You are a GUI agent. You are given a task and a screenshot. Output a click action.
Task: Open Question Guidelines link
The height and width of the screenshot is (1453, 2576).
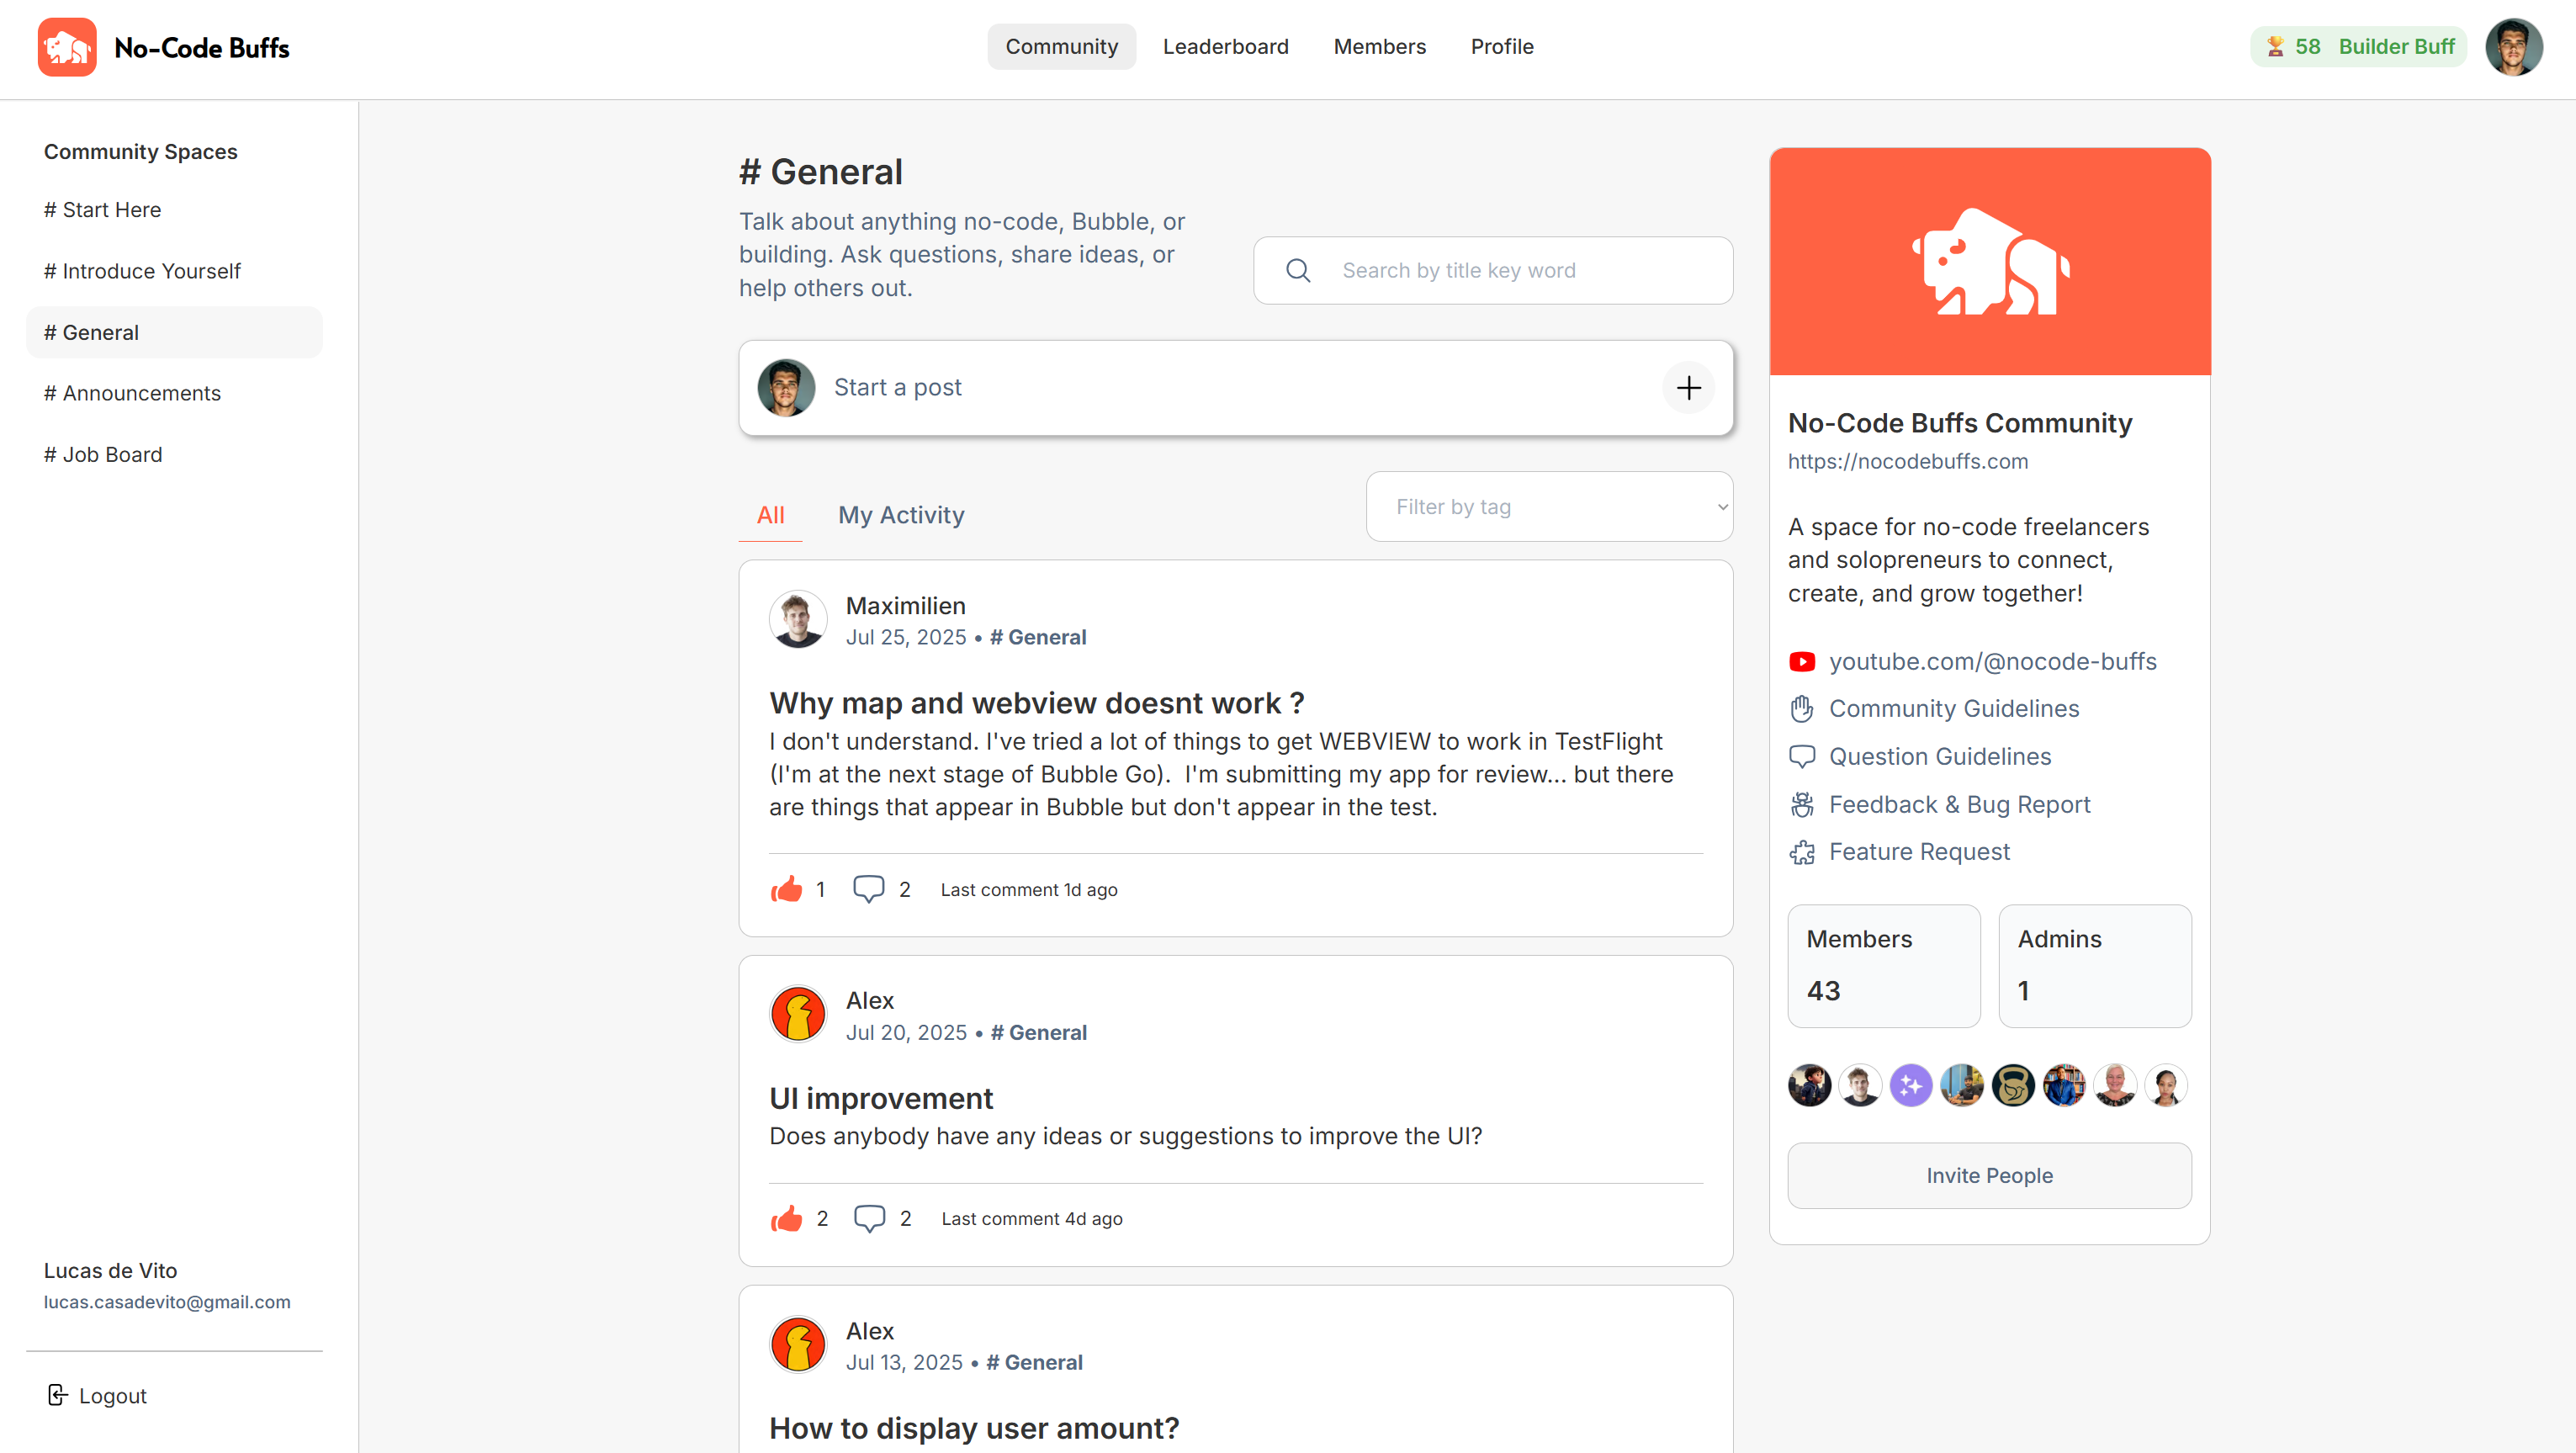1940,757
